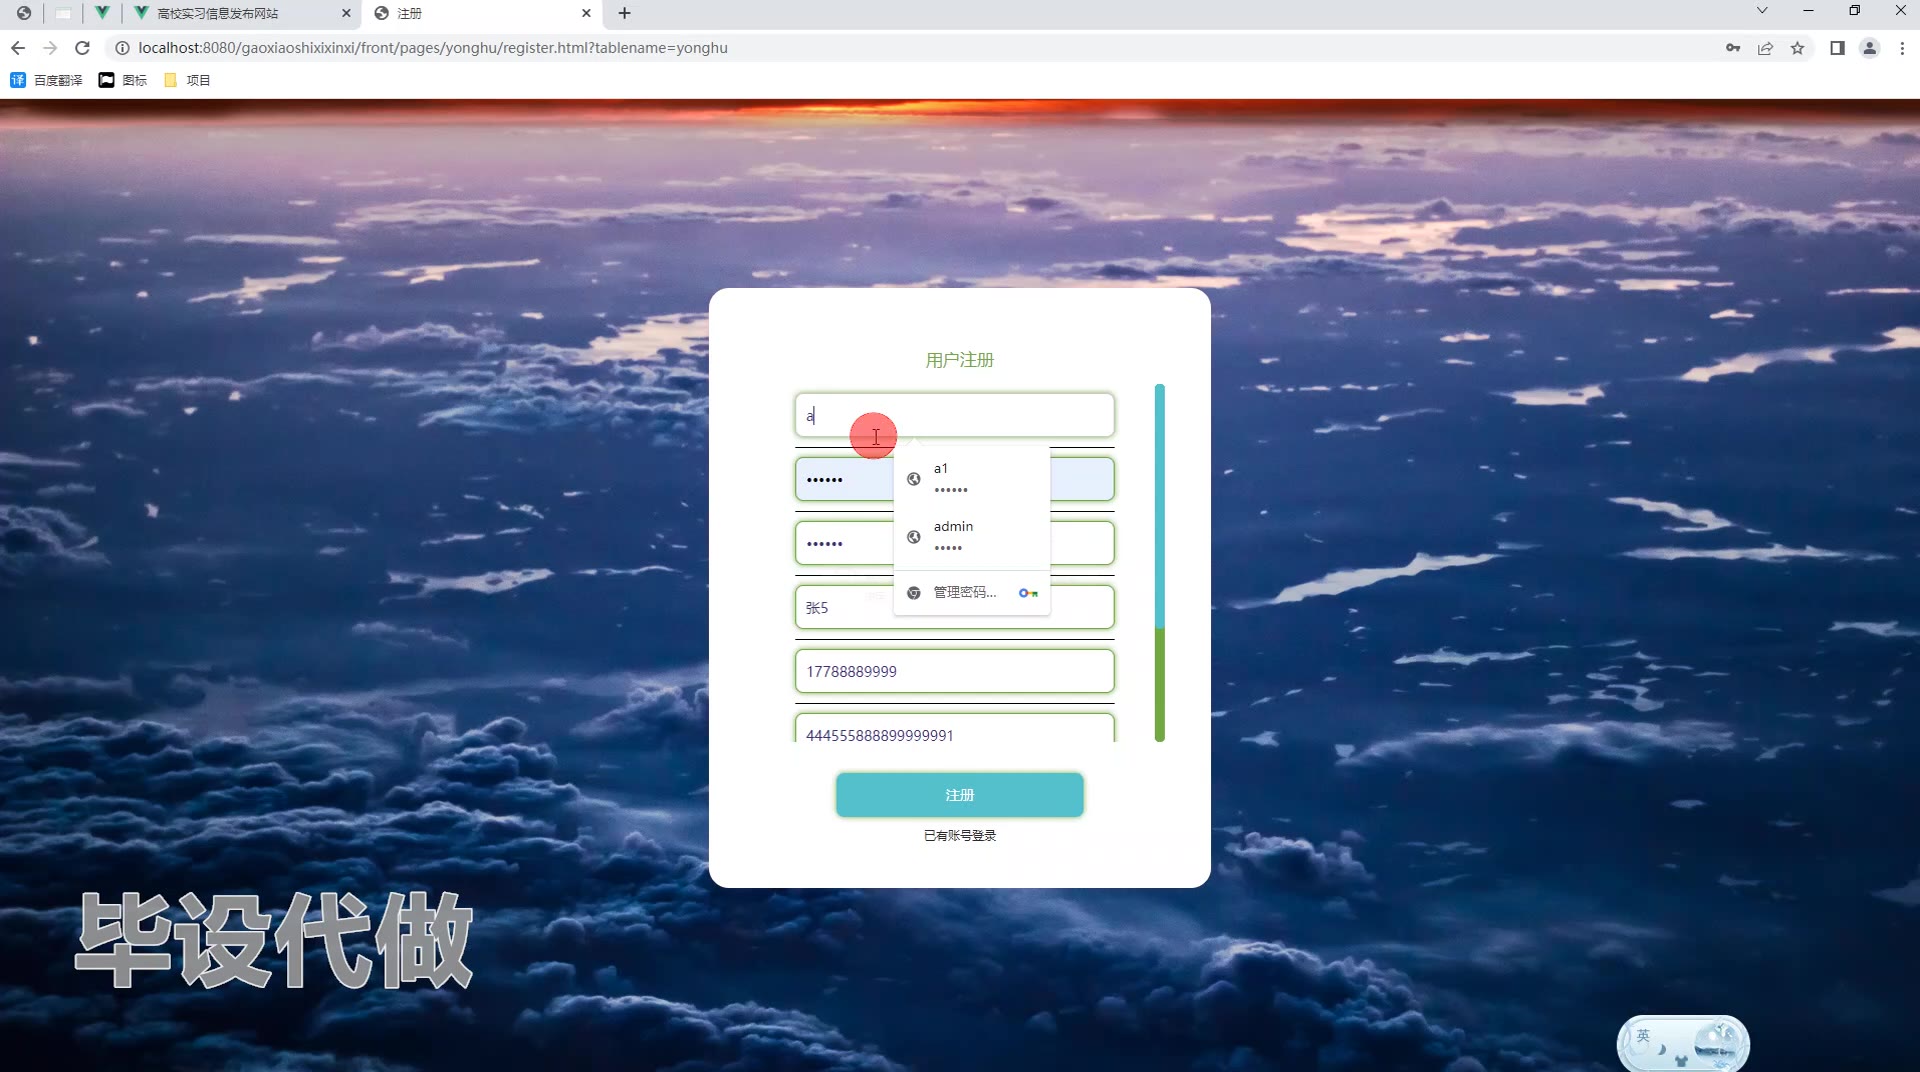Open the Chrome profile avatar menu
The image size is (1920, 1072).
[1869, 48]
